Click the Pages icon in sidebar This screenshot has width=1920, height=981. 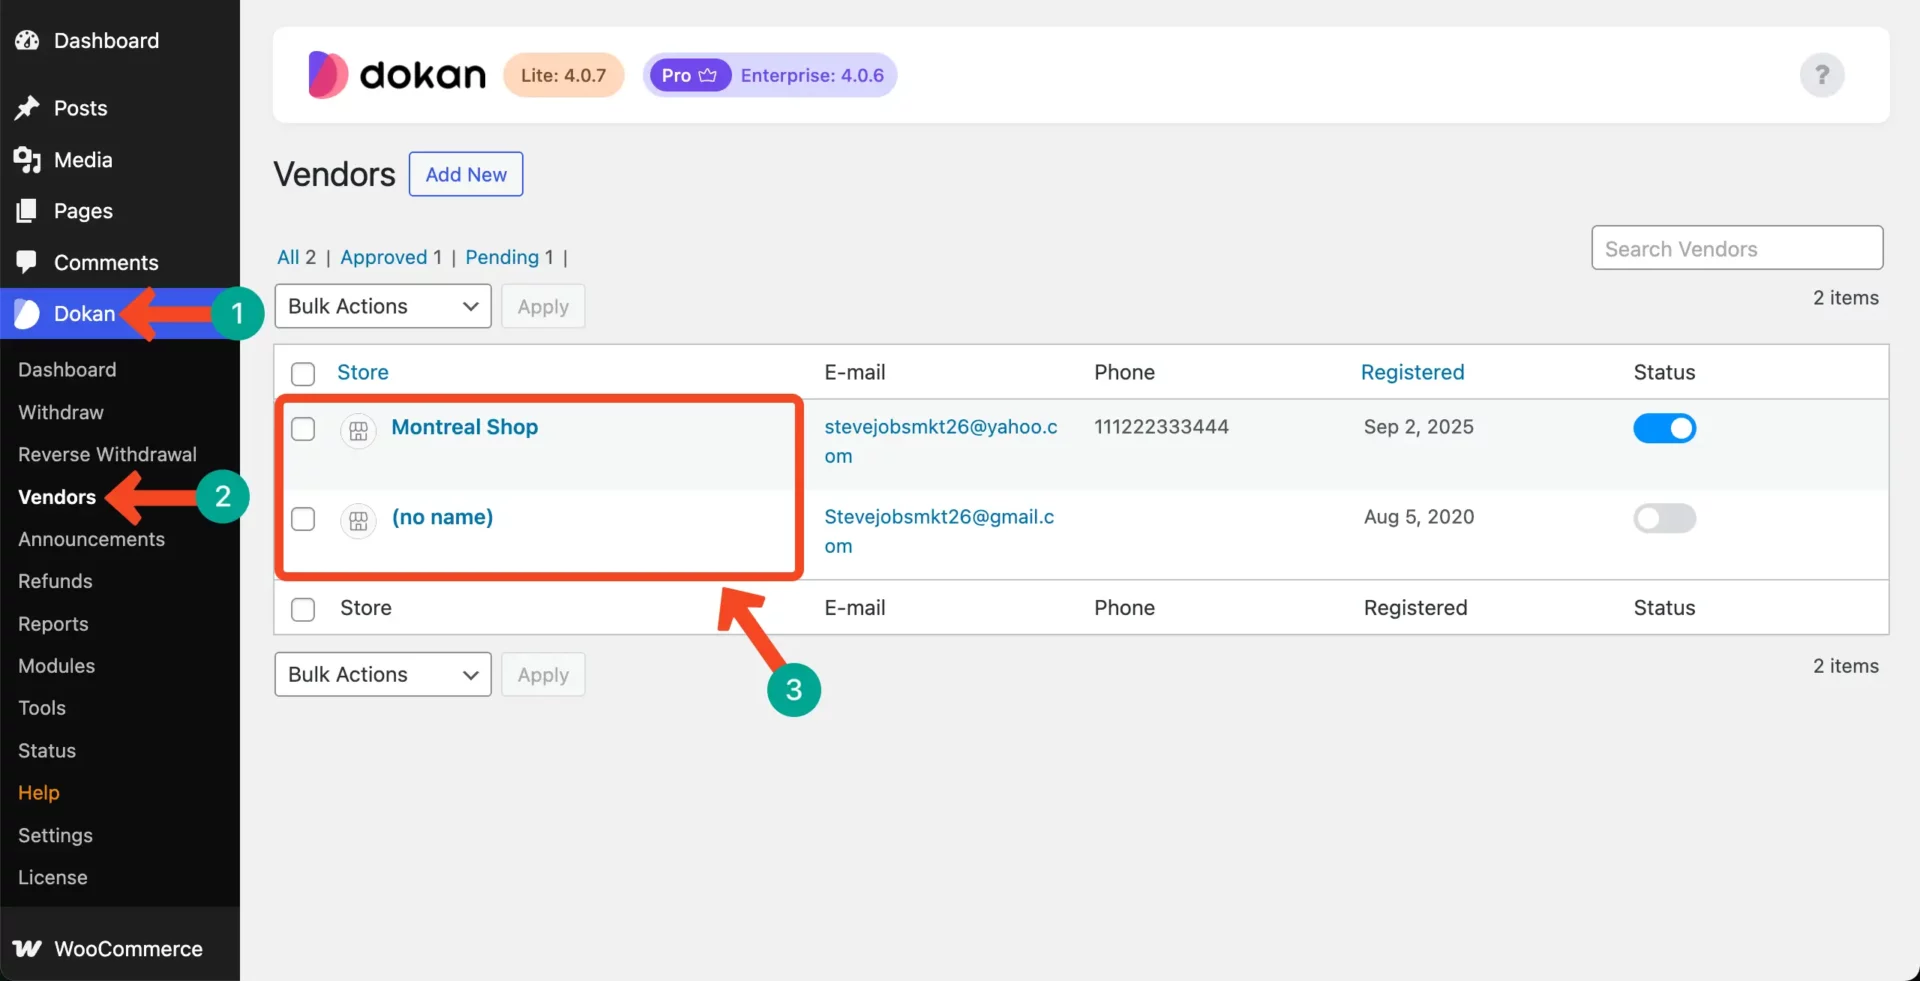(x=27, y=211)
